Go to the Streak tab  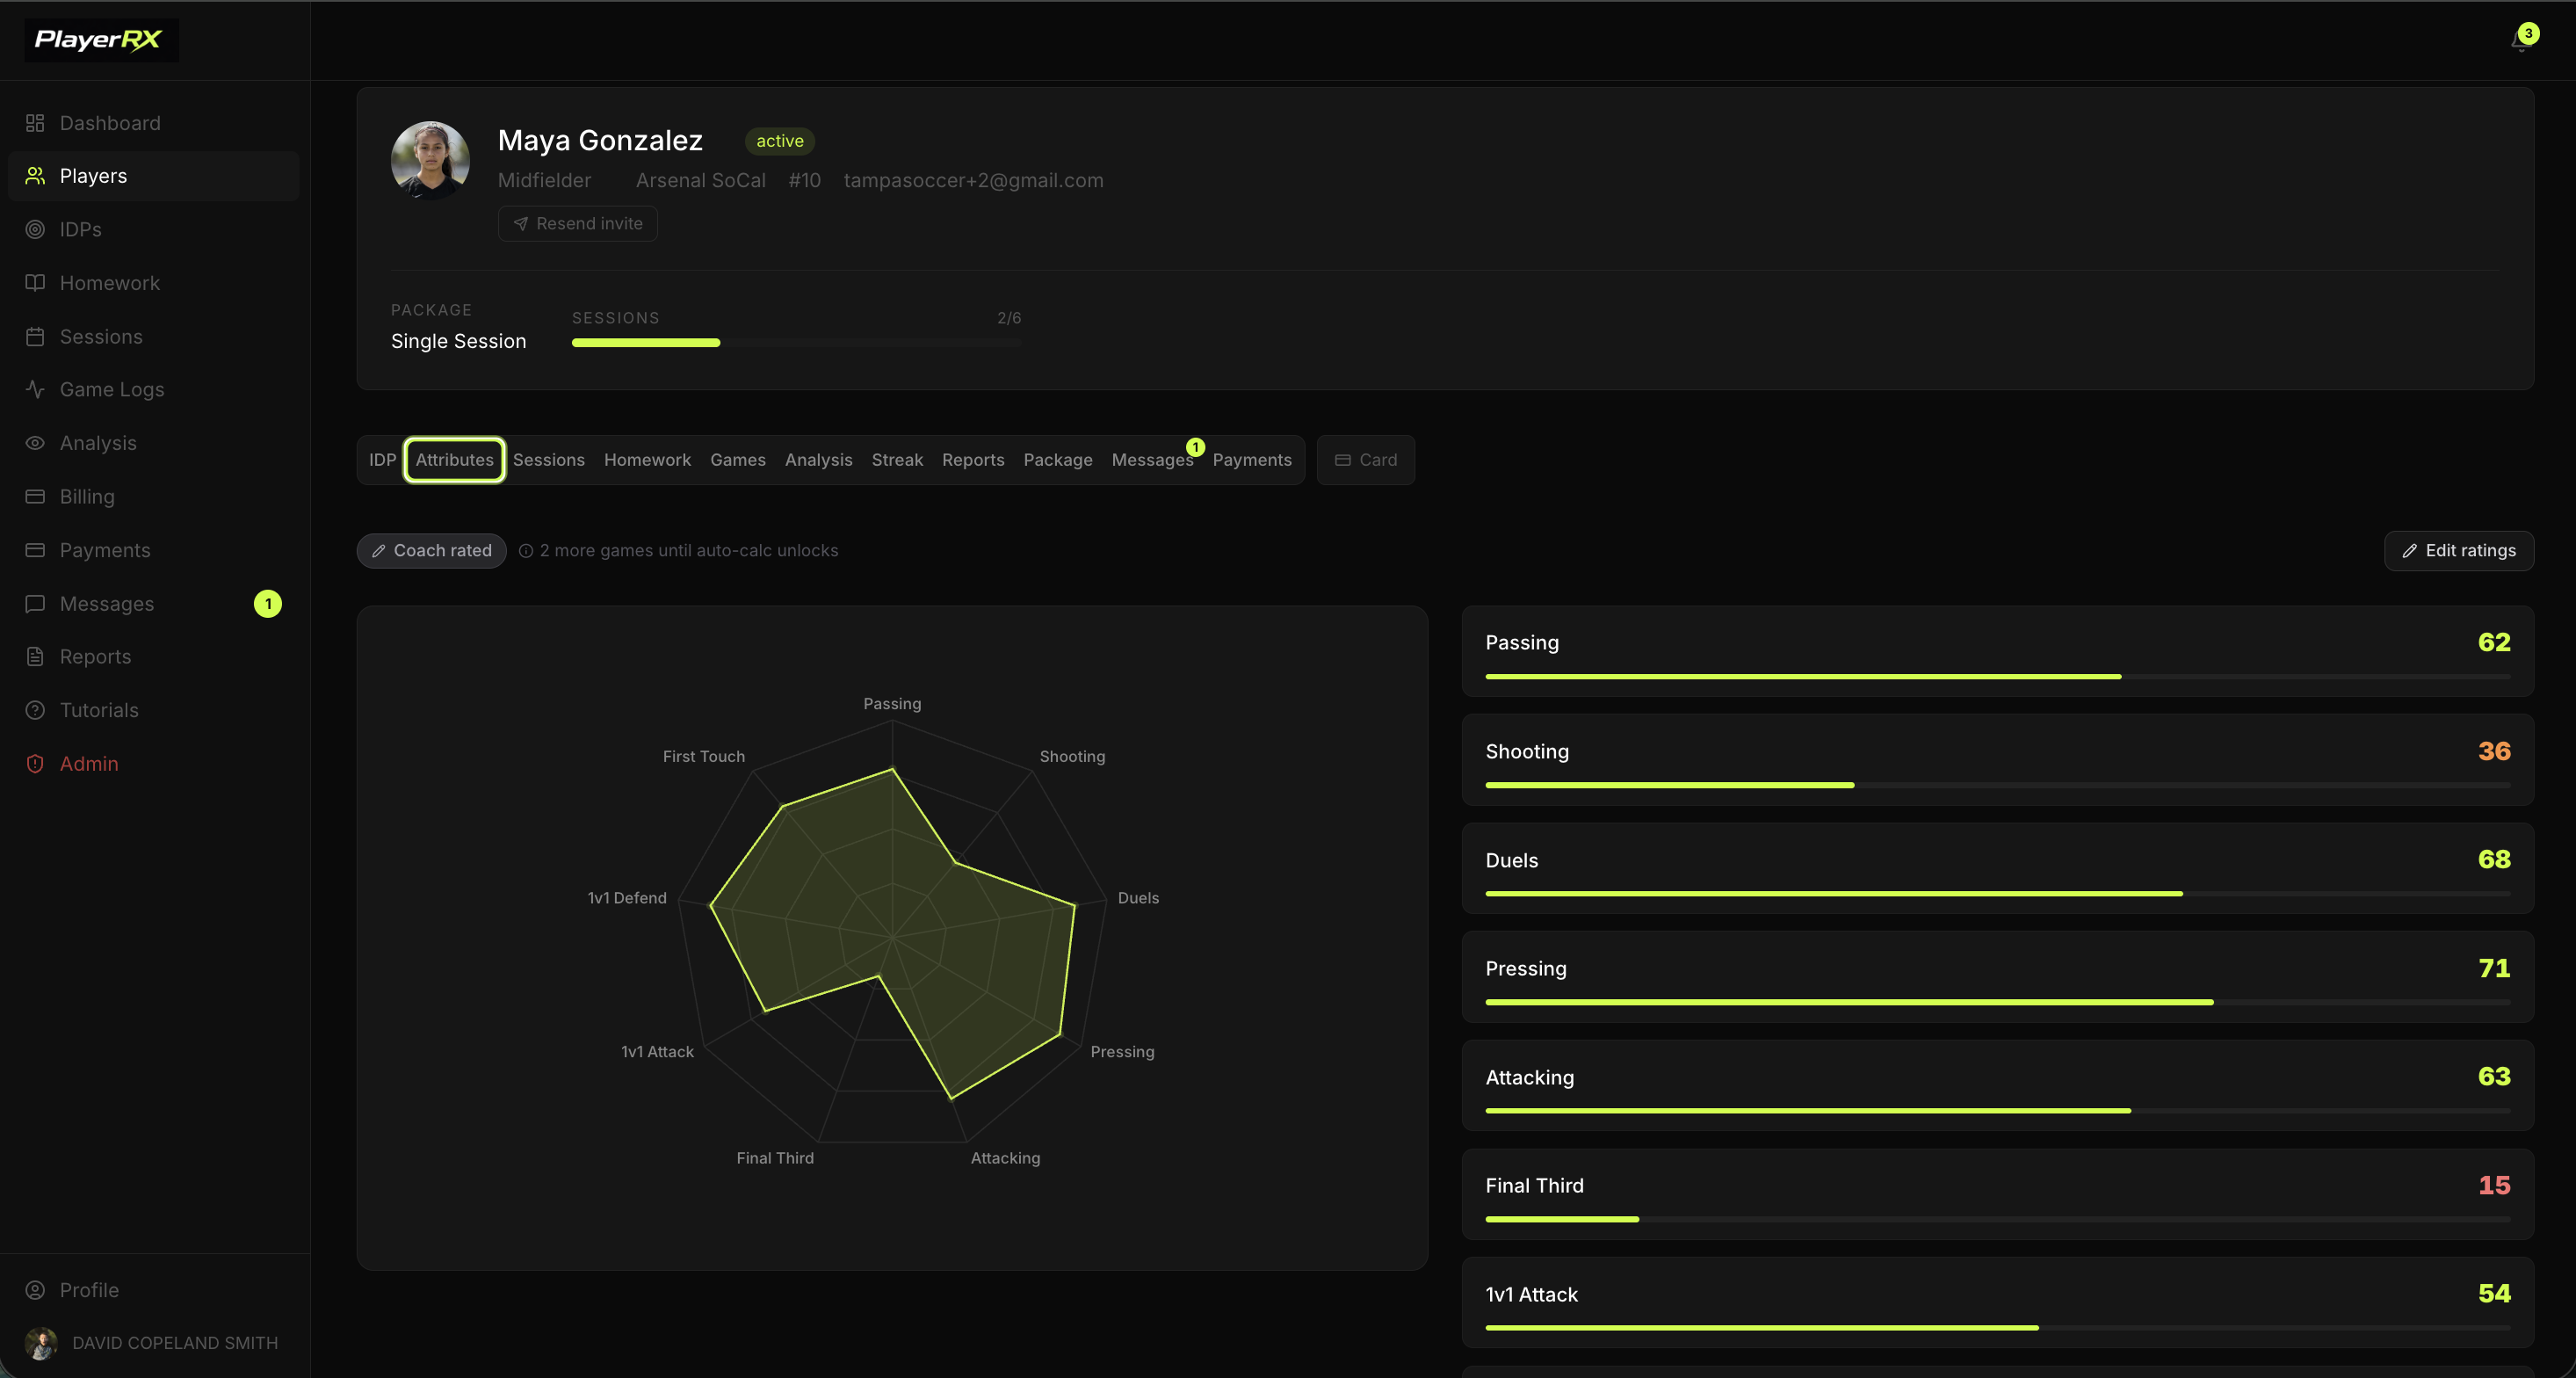[x=897, y=460]
